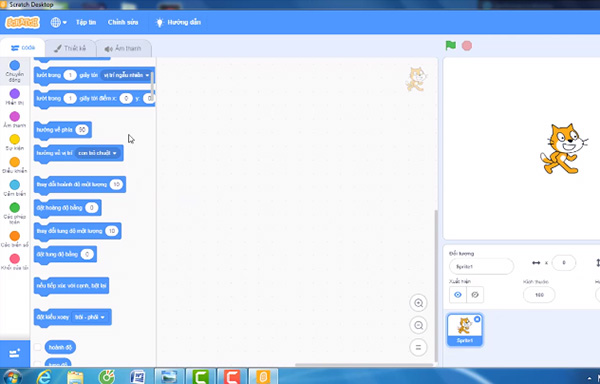Edit the sprite x position field

pyautogui.click(x=564, y=263)
